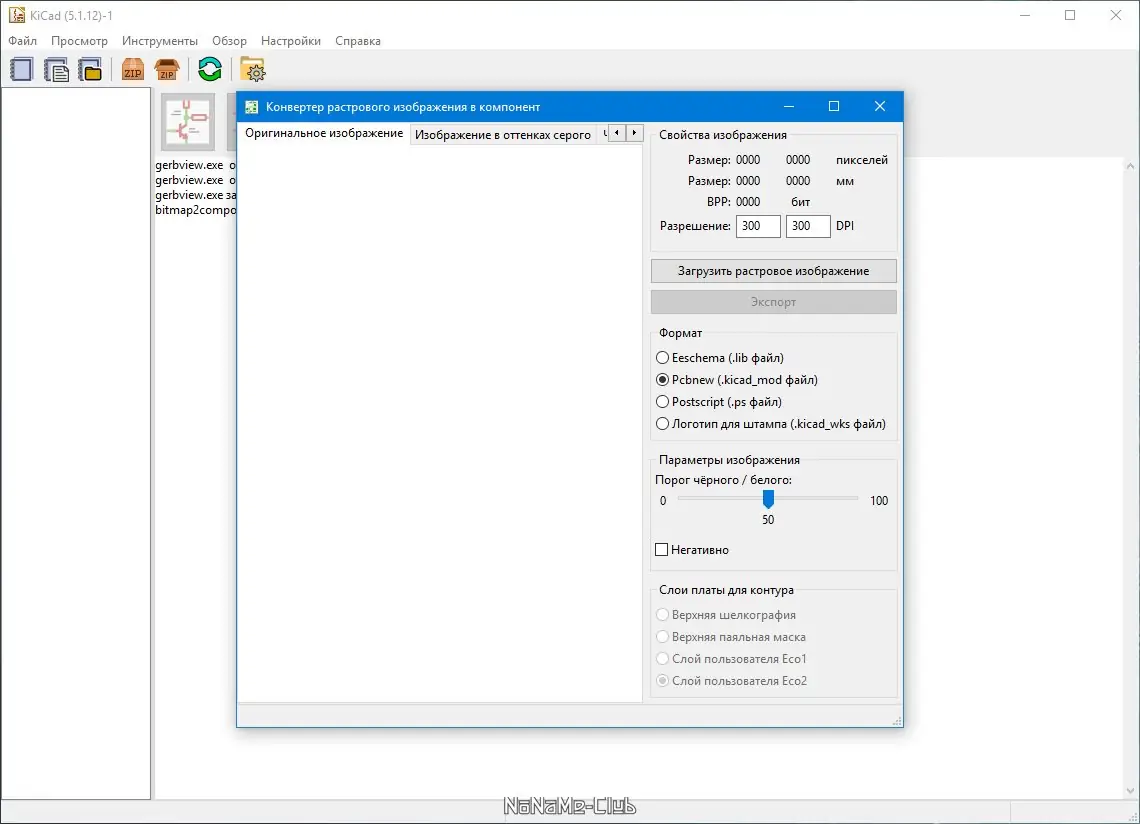Choose Верхняя шелкография layer option
Screen dimensions: 1140x824
(726, 615)
